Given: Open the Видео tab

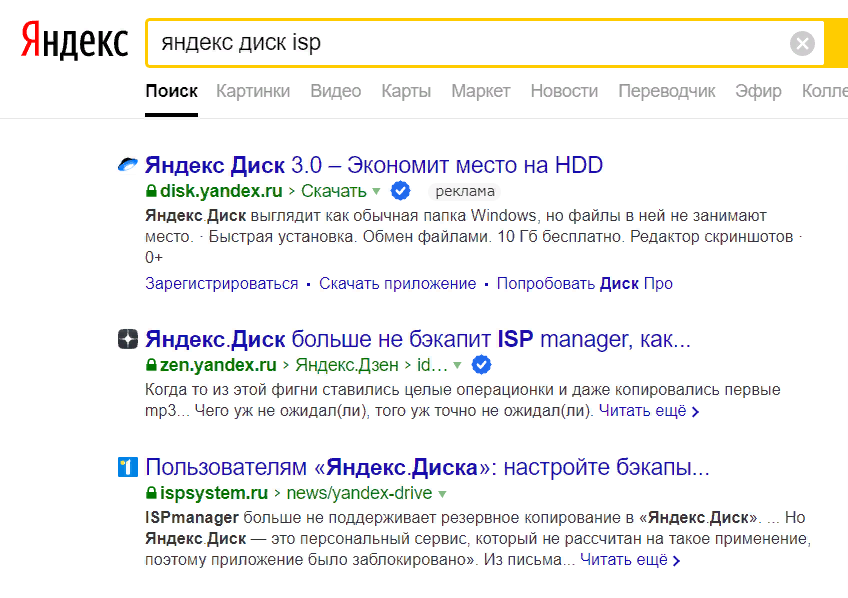Looking at the screenshot, I should pos(336,91).
